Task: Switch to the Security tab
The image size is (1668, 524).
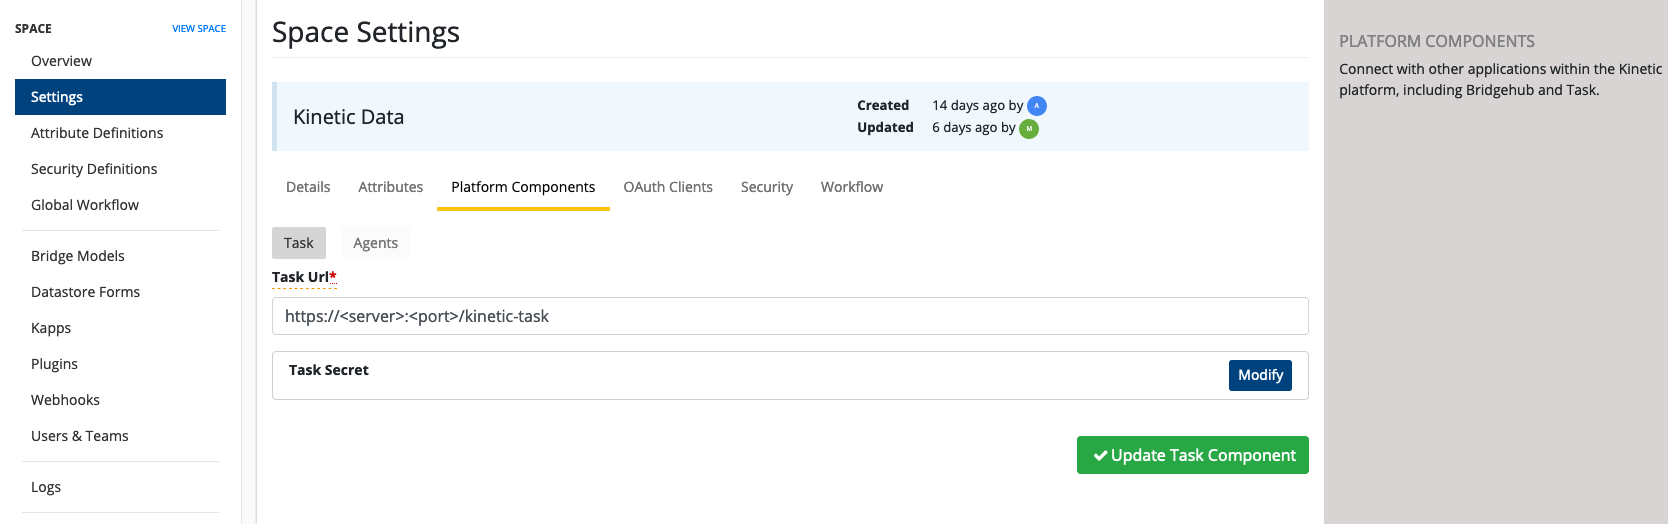Action: 767,187
